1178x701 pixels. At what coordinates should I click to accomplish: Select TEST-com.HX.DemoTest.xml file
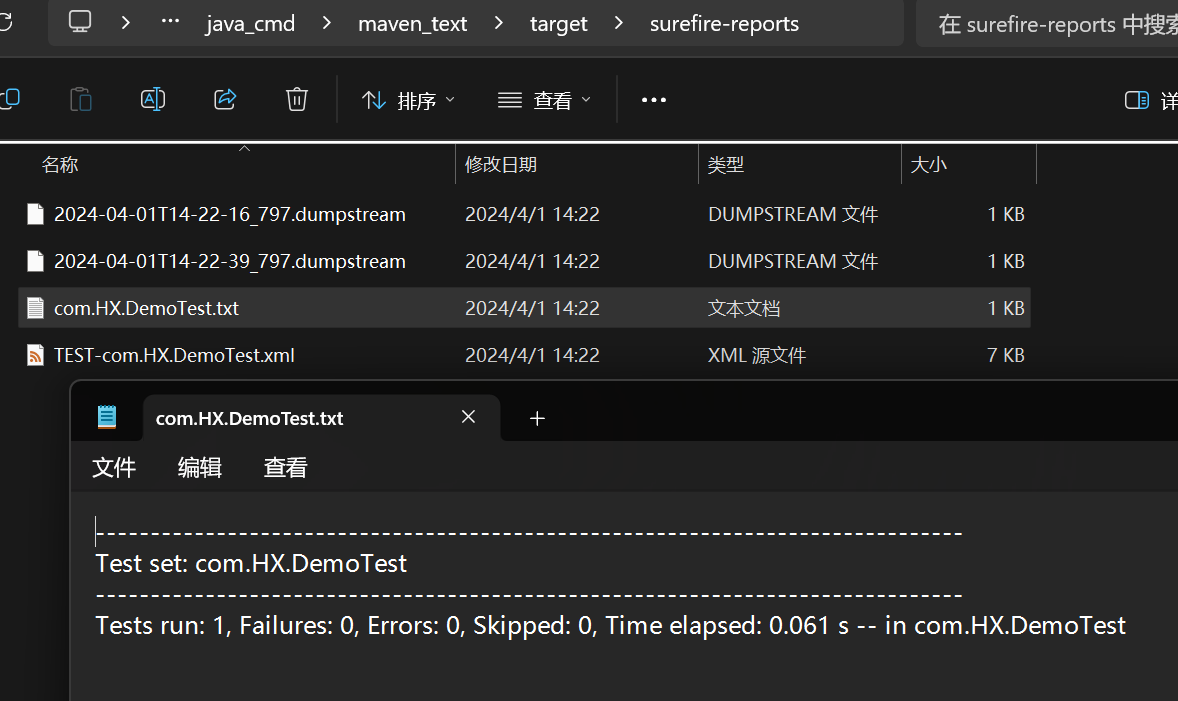click(174, 355)
